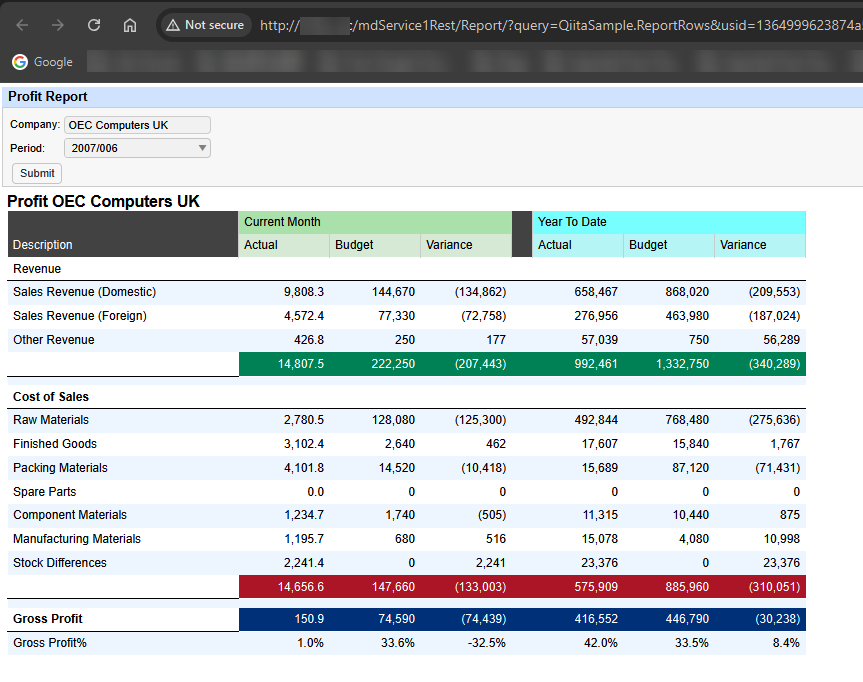This screenshot has width=863, height=682.
Task: Click the browser forward arrow
Action: (x=58, y=25)
